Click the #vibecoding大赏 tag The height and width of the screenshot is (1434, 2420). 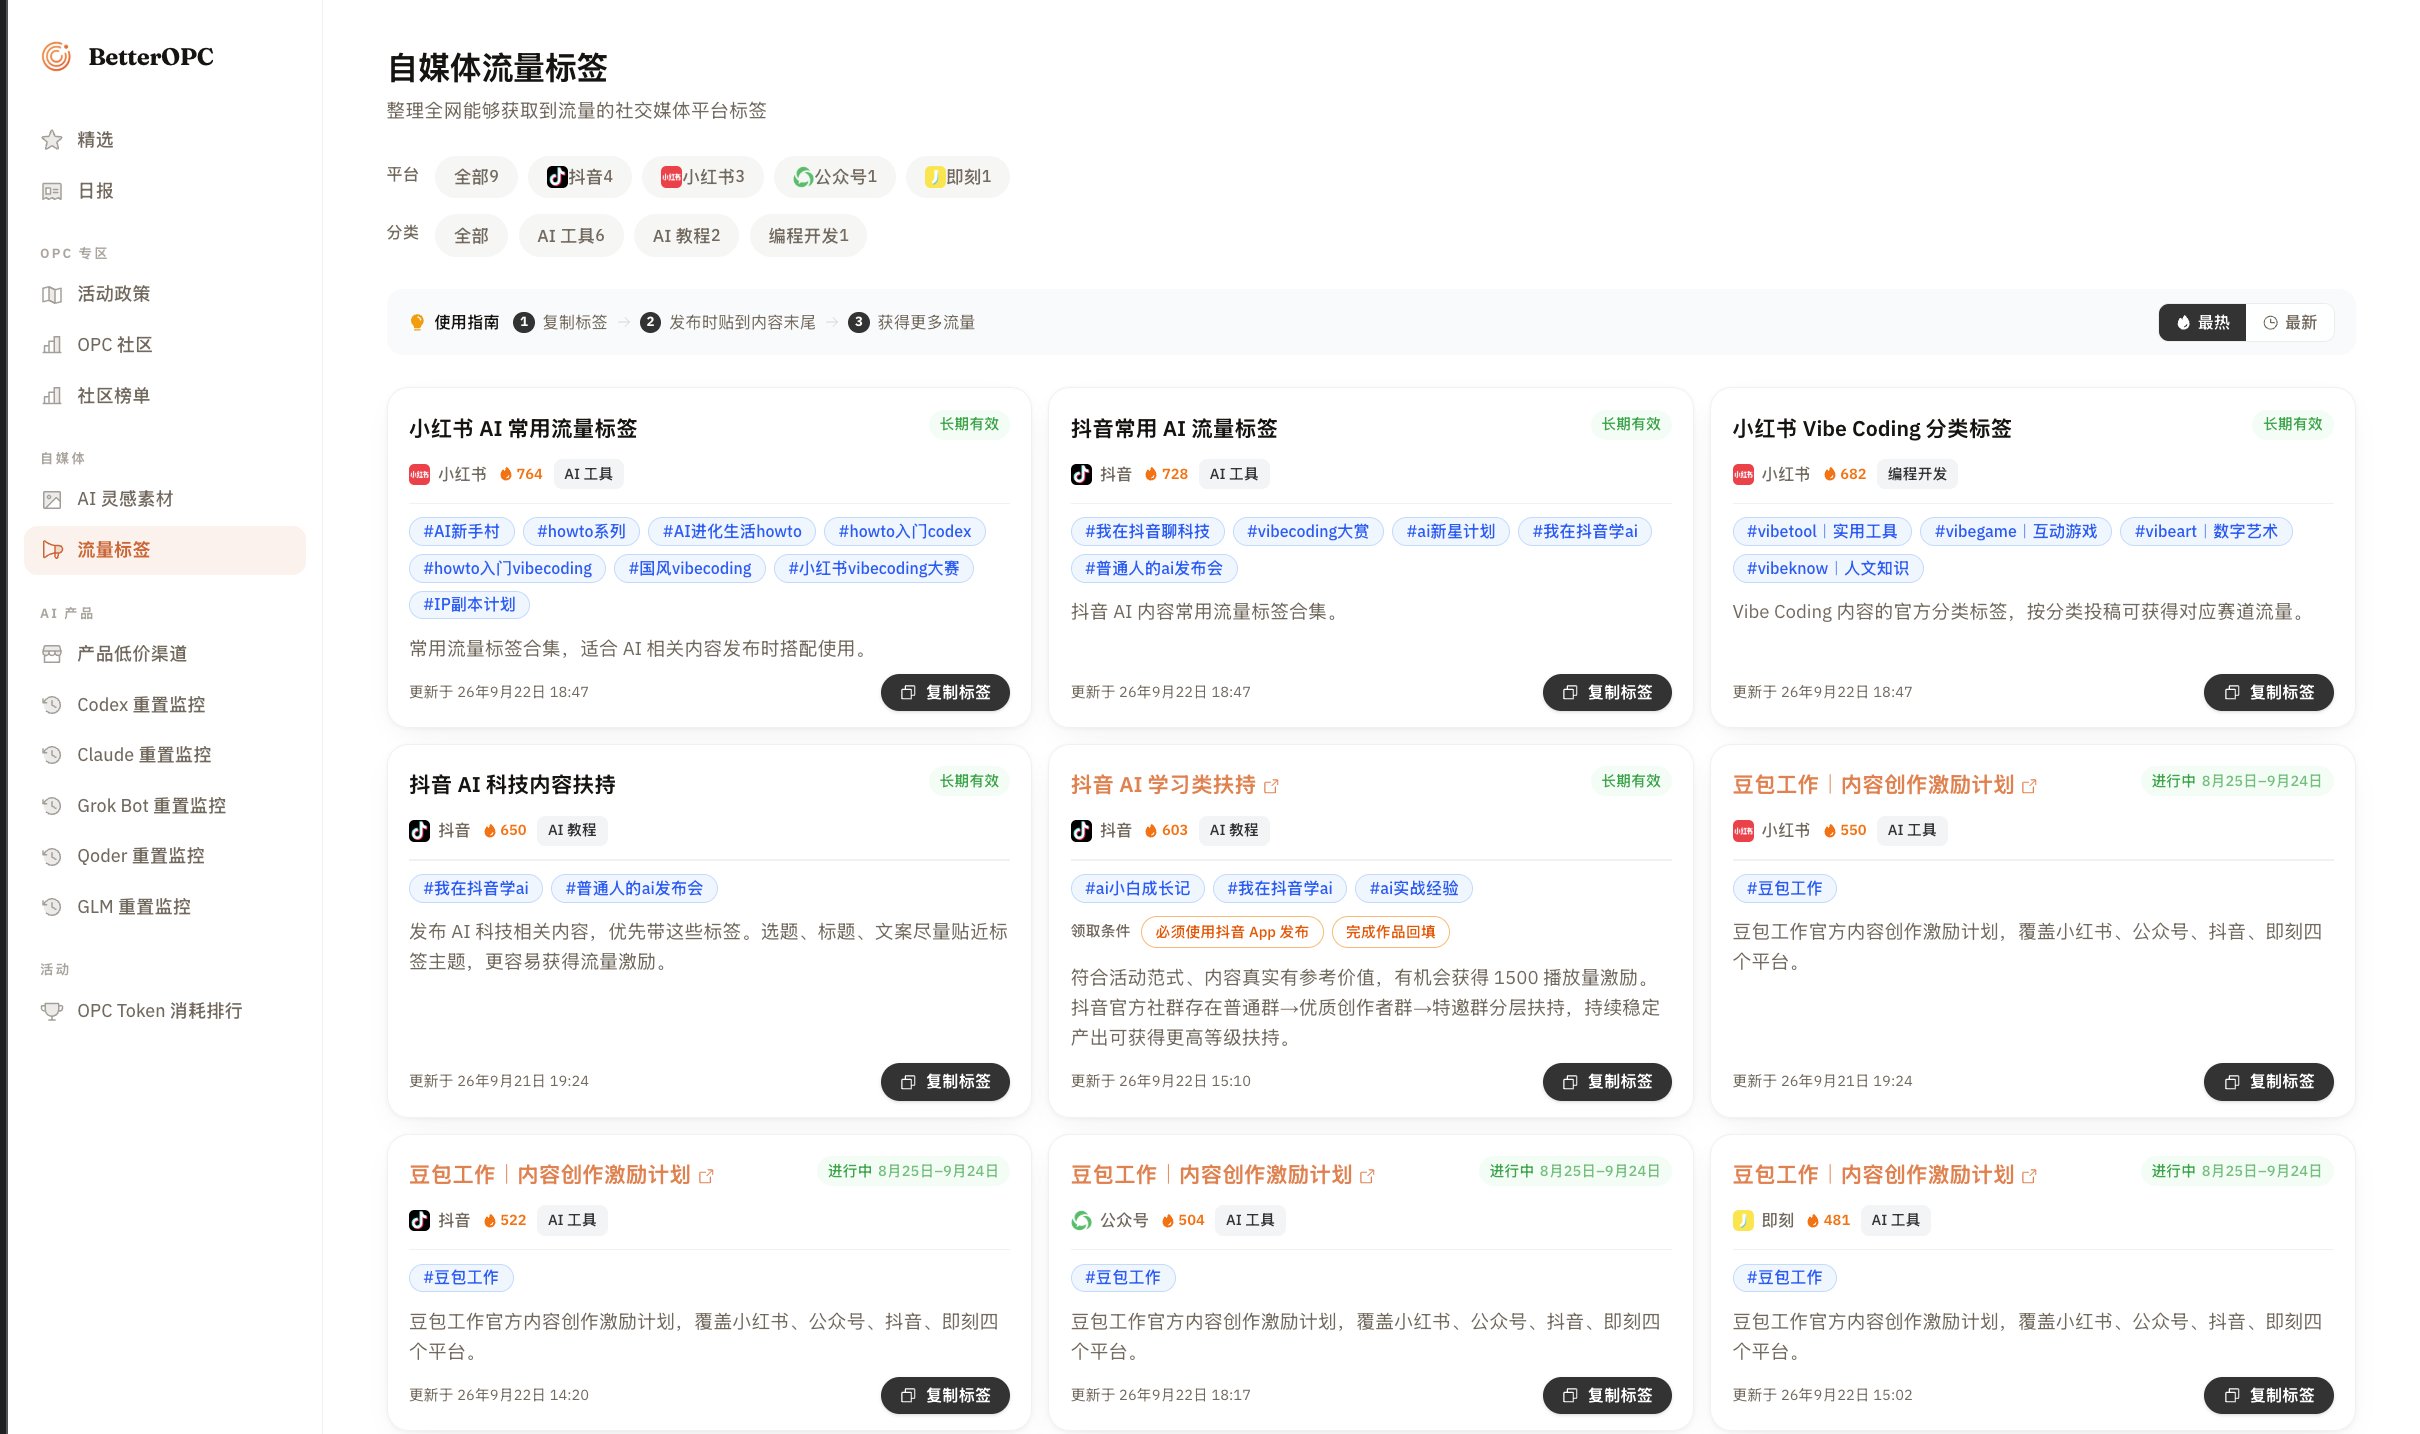tap(1308, 531)
